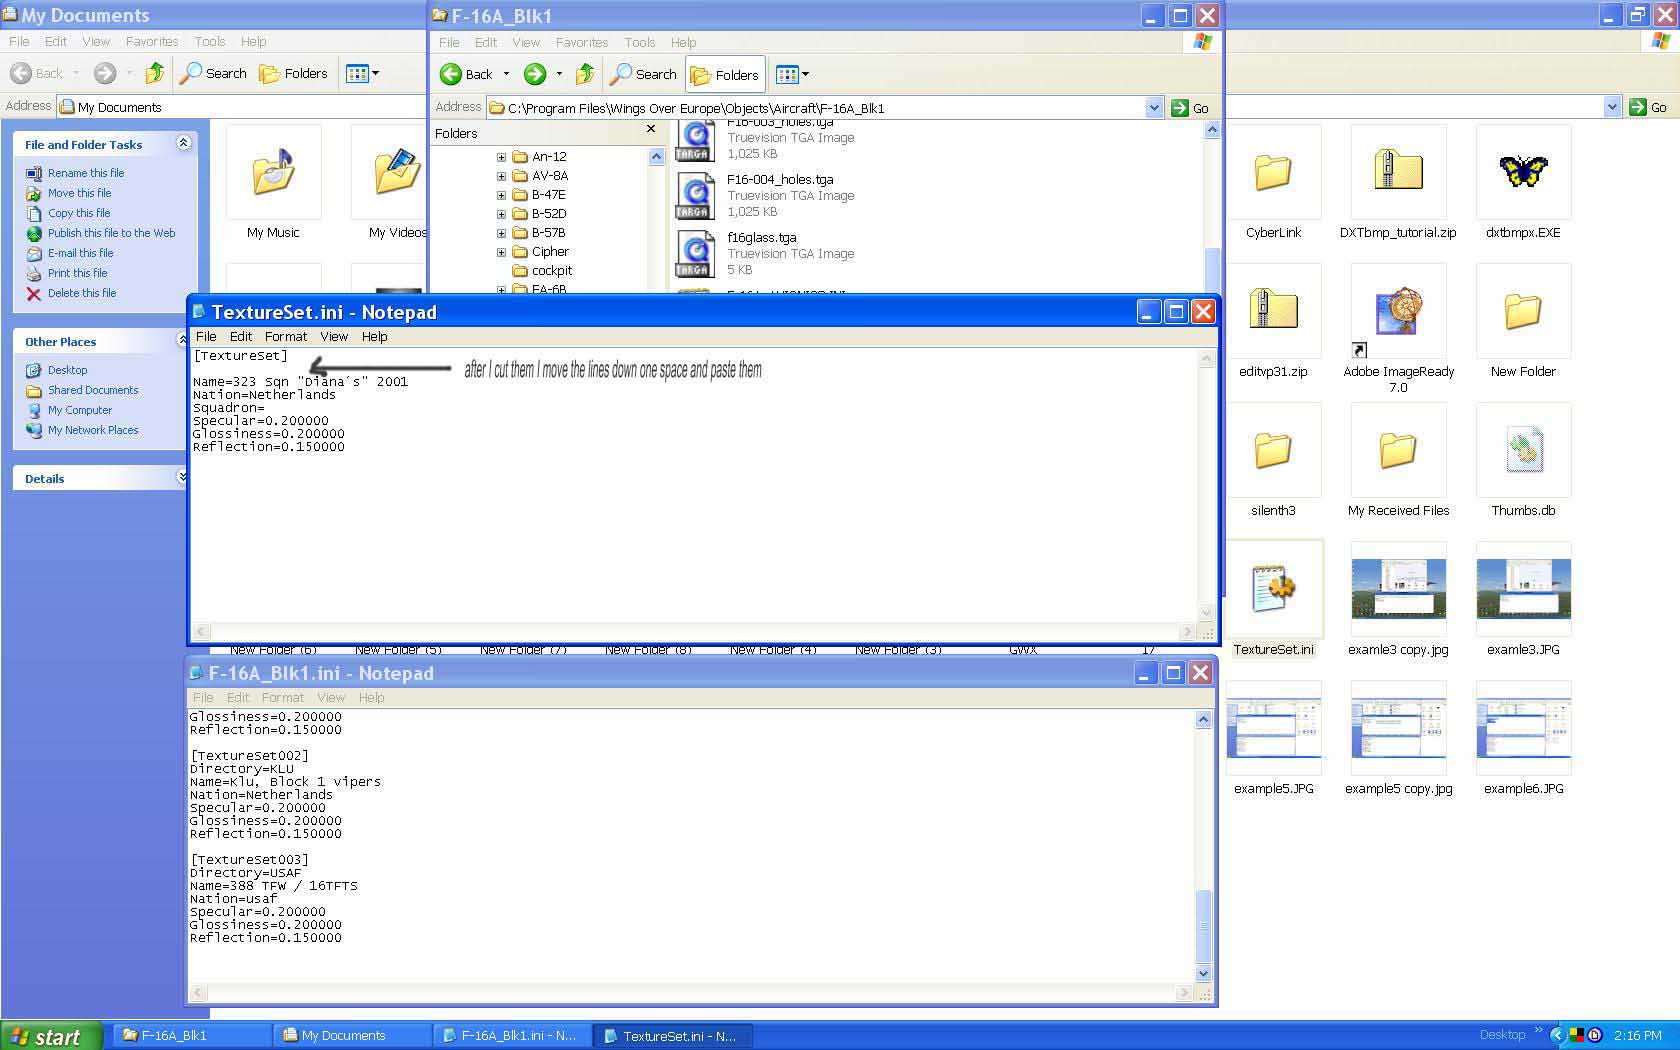Toggle Folders pane button in F-16A_Blk1 window
The height and width of the screenshot is (1050, 1680).
coord(725,75)
